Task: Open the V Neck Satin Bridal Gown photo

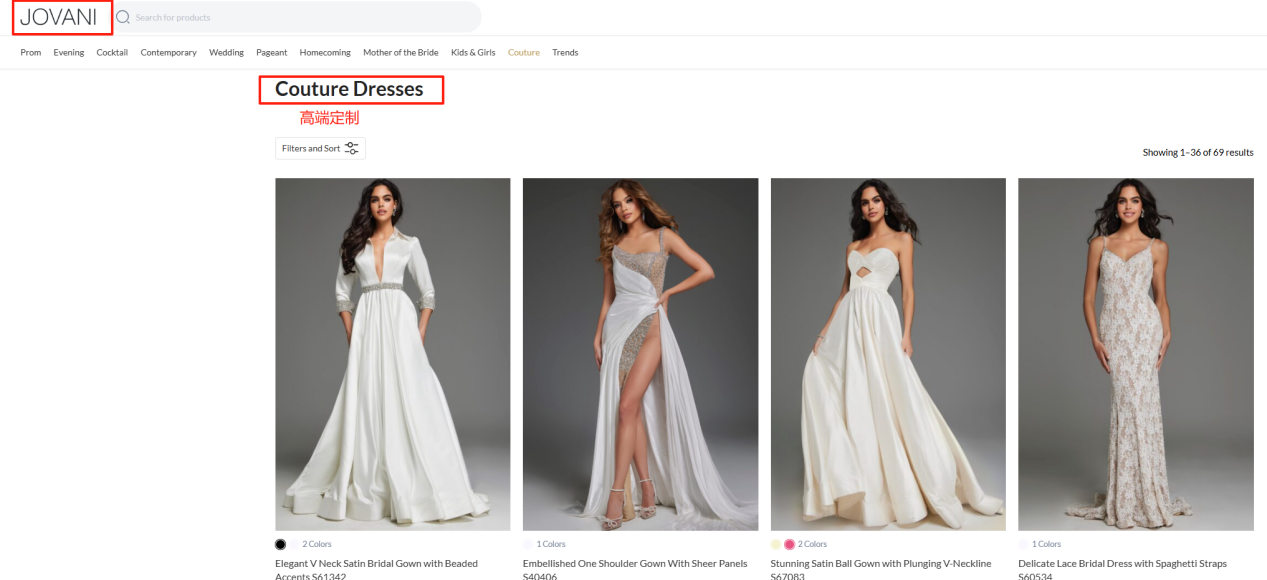Action: pyautogui.click(x=392, y=354)
